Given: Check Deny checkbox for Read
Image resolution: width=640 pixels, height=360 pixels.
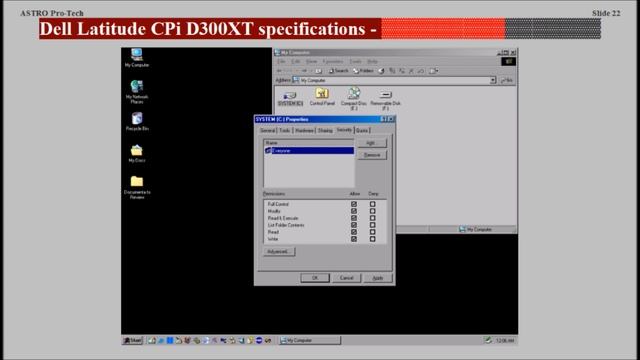Looking at the screenshot, I should click(372, 232).
